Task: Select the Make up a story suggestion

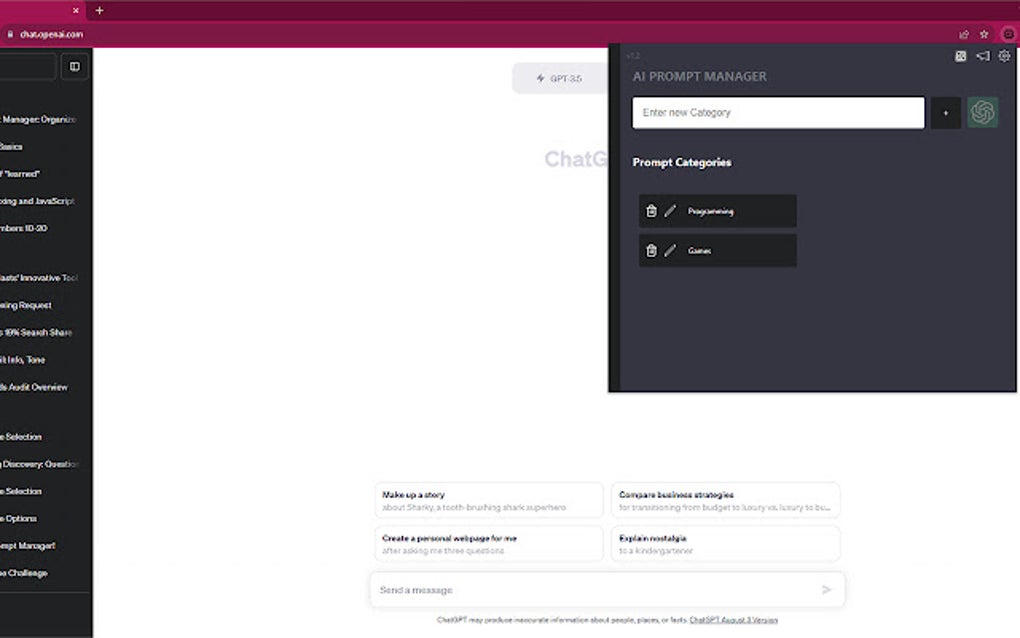Action: 488,500
